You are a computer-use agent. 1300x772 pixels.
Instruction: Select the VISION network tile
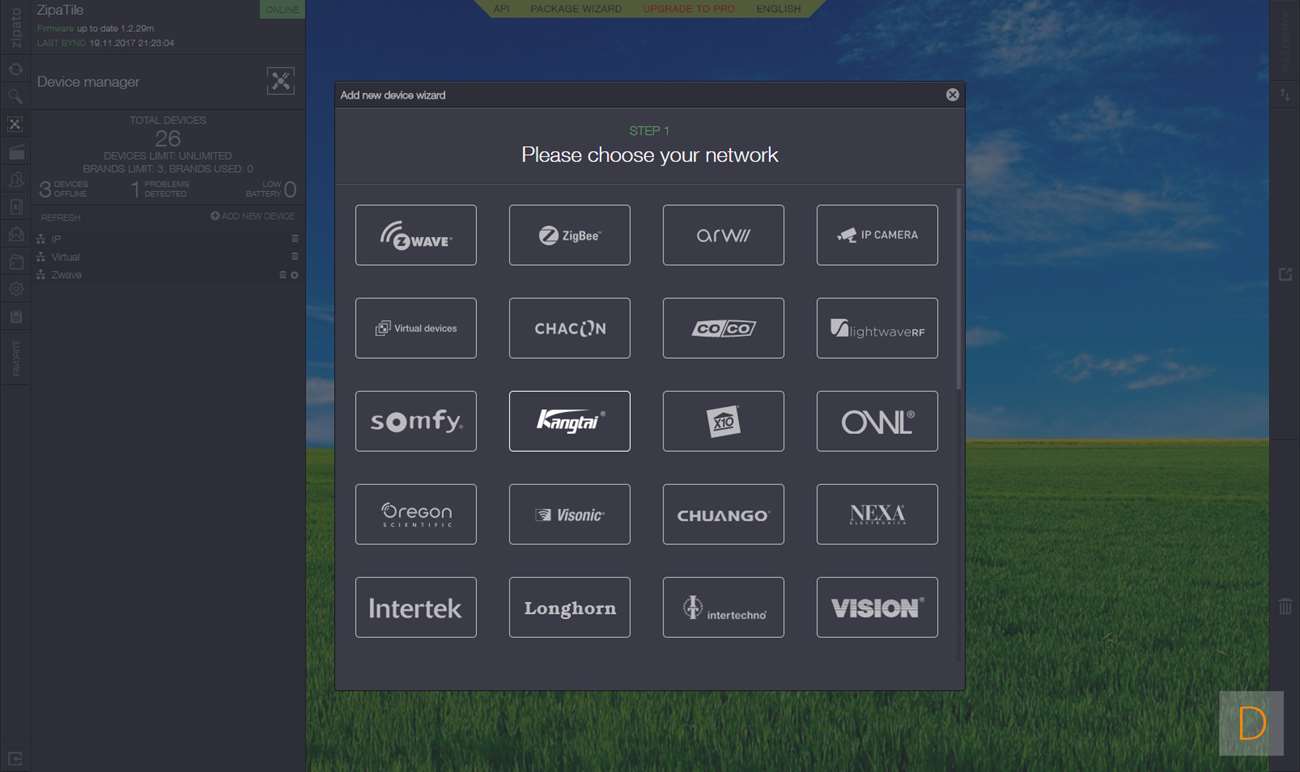click(x=877, y=607)
